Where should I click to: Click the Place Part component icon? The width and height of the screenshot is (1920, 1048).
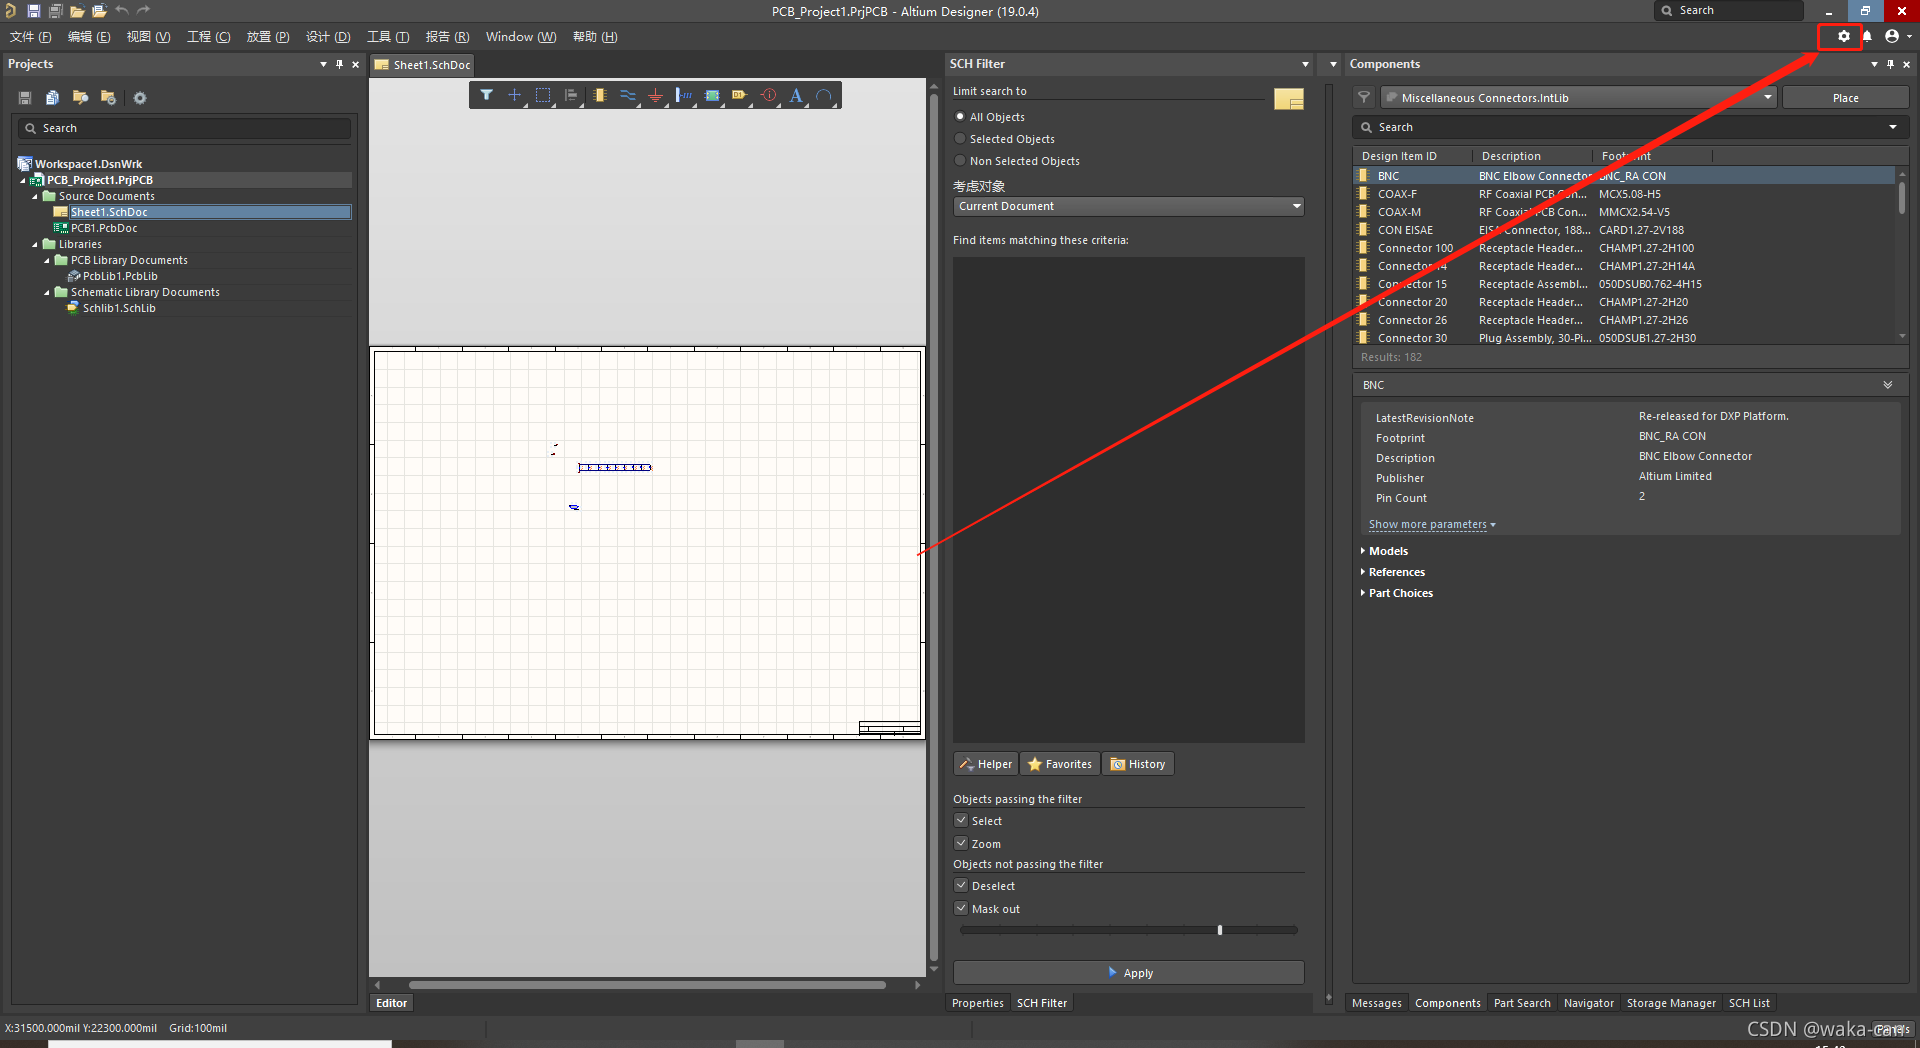click(599, 95)
